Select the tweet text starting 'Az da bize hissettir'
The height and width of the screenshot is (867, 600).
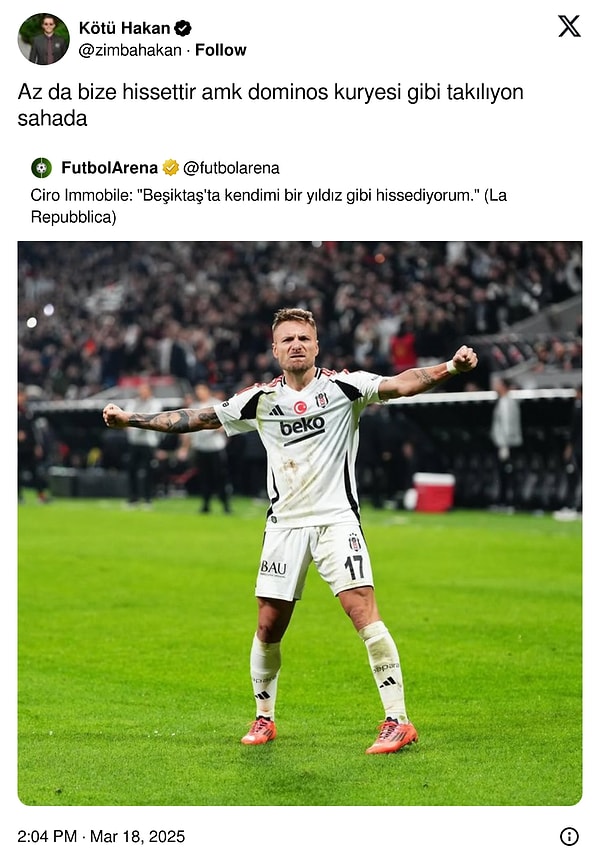tap(270, 105)
